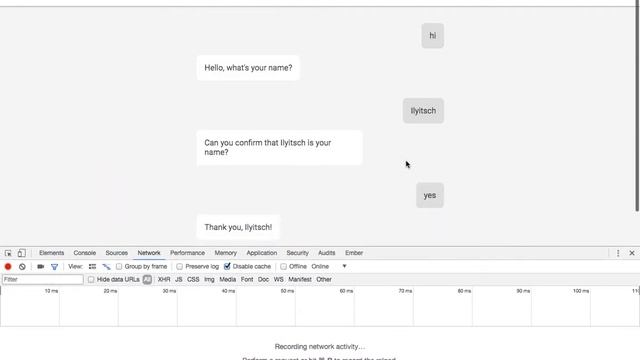Viewport: 640px width, 360px height.
Task: Uncheck the Disable cache checkbox
Action: point(227,267)
